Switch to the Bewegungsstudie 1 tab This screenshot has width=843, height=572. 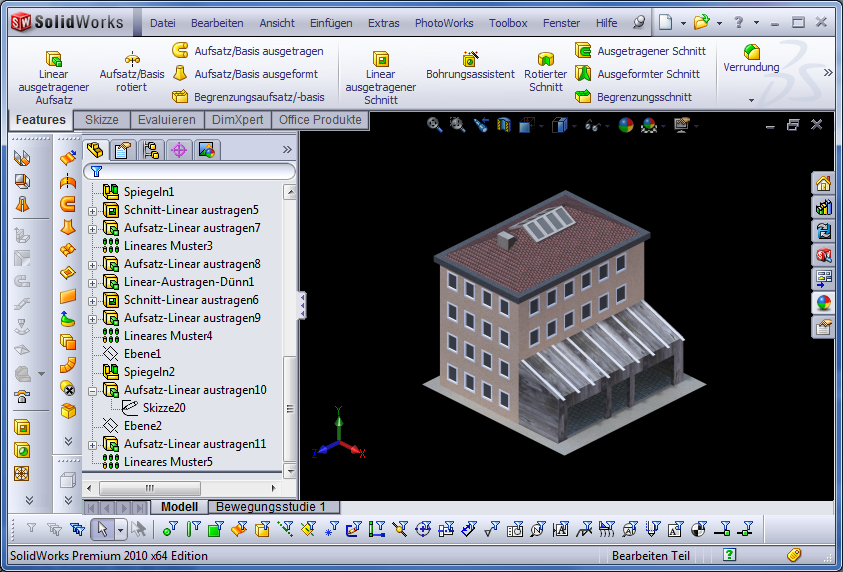(272, 507)
